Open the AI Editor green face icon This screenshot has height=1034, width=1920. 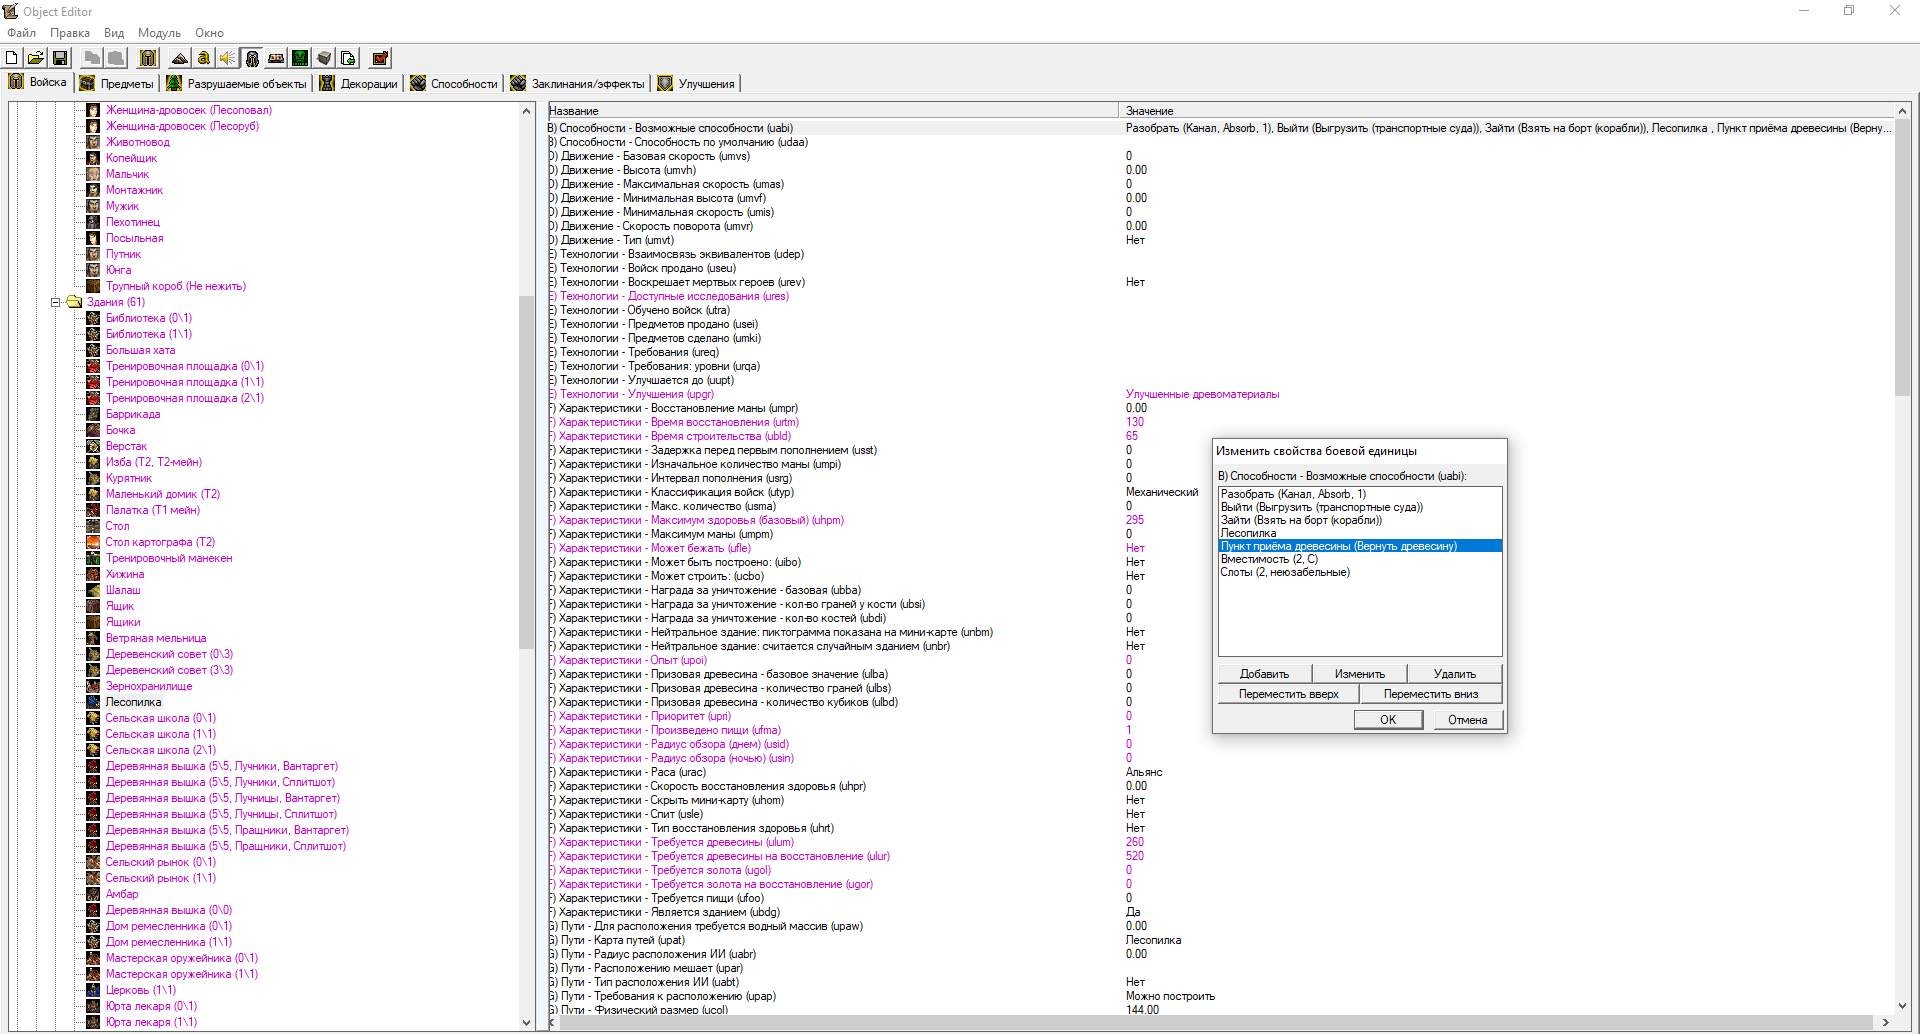click(x=300, y=58)
